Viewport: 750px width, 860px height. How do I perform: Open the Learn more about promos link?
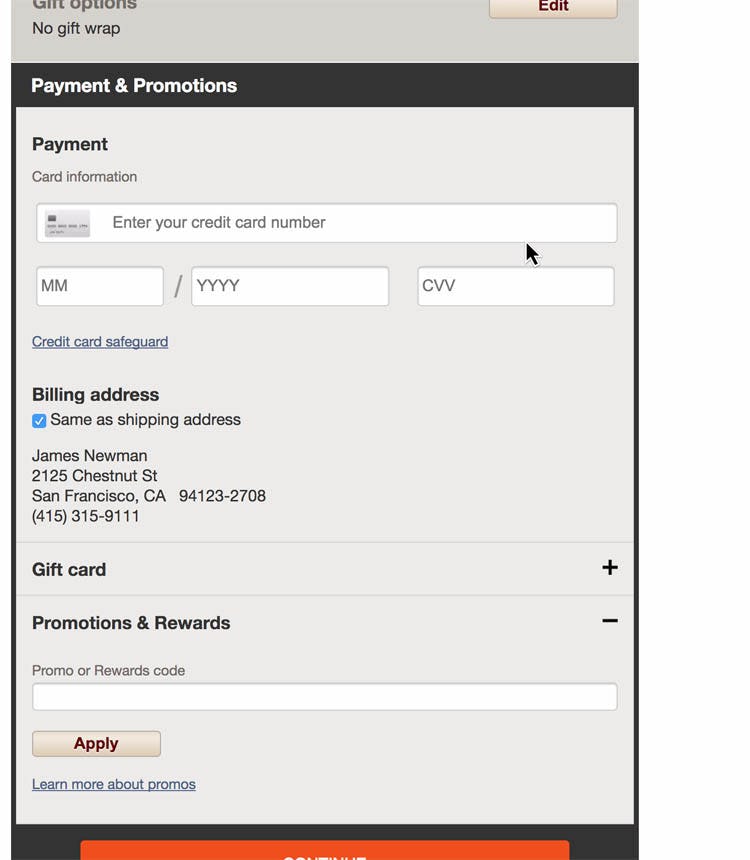[114, 785]
